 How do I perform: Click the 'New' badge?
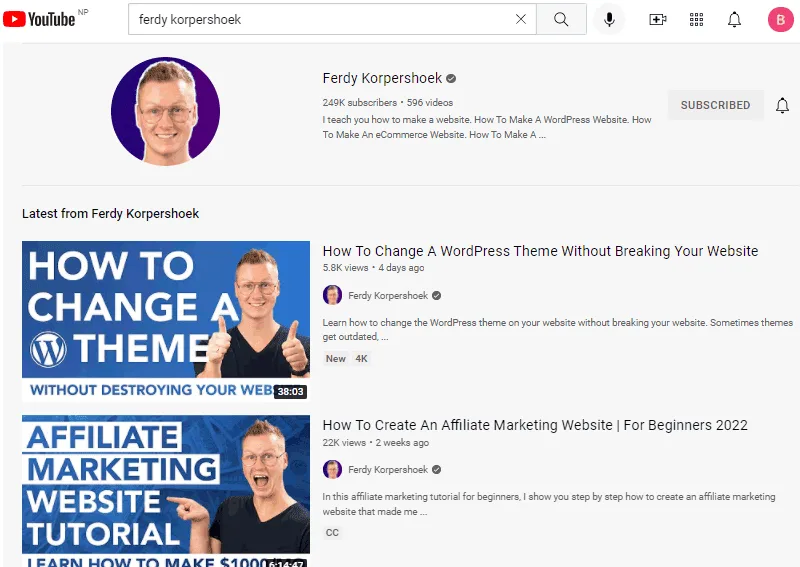coord(336,359)
